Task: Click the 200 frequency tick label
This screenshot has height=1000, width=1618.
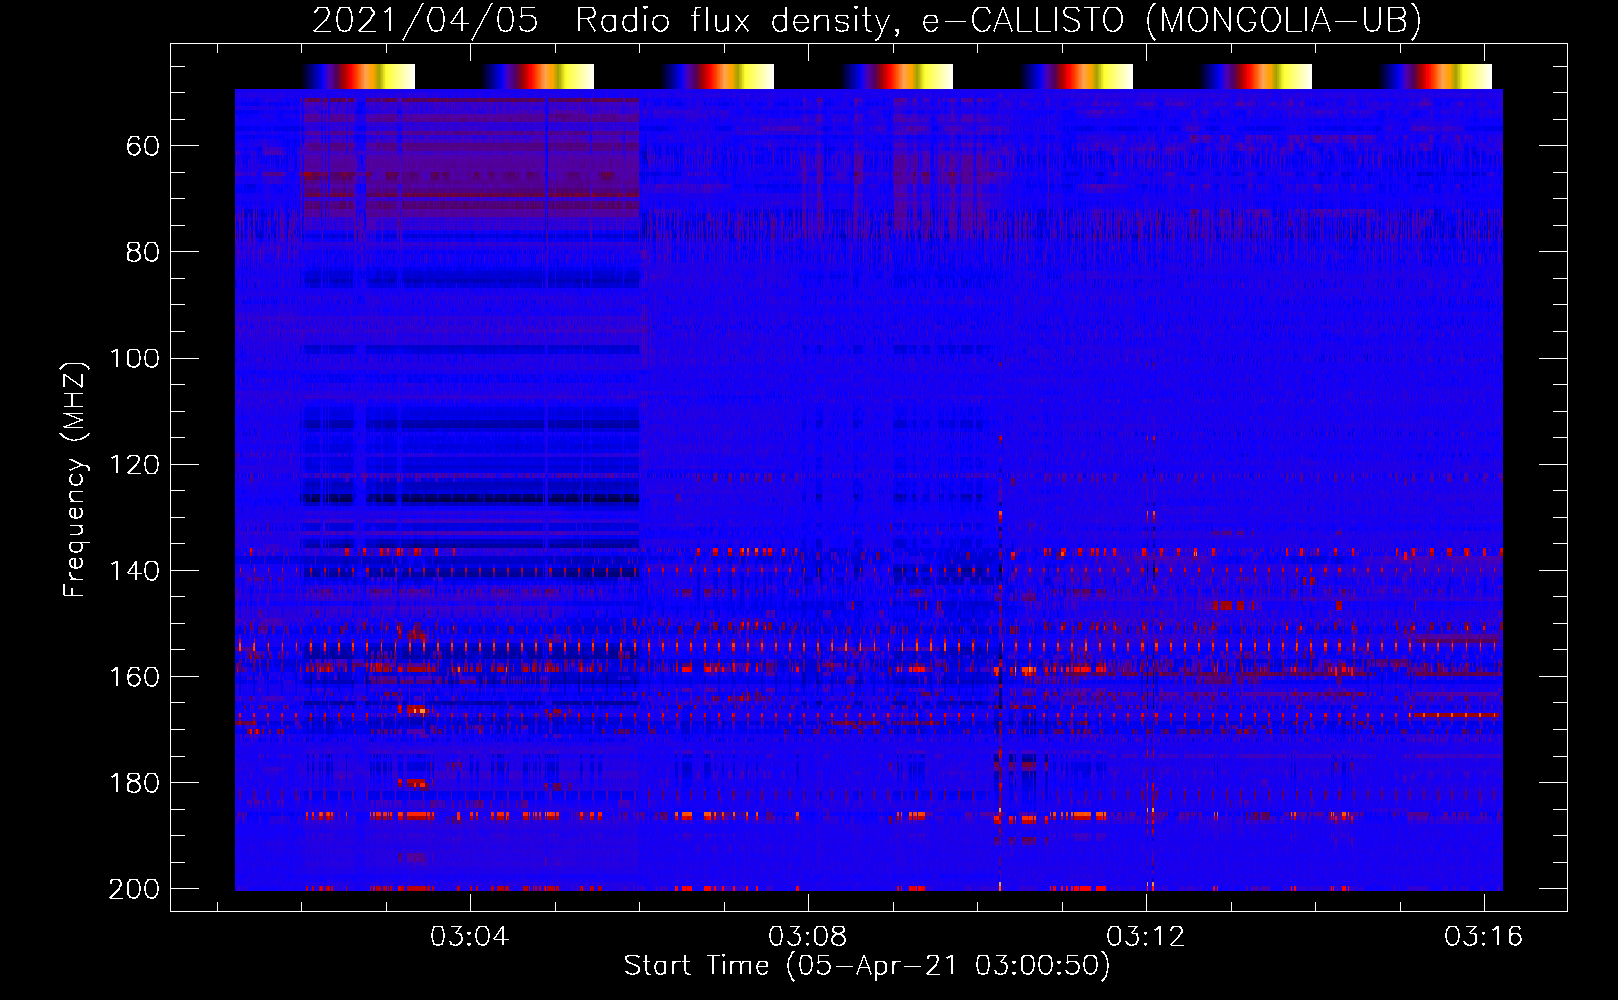Action: pos(134,889)
